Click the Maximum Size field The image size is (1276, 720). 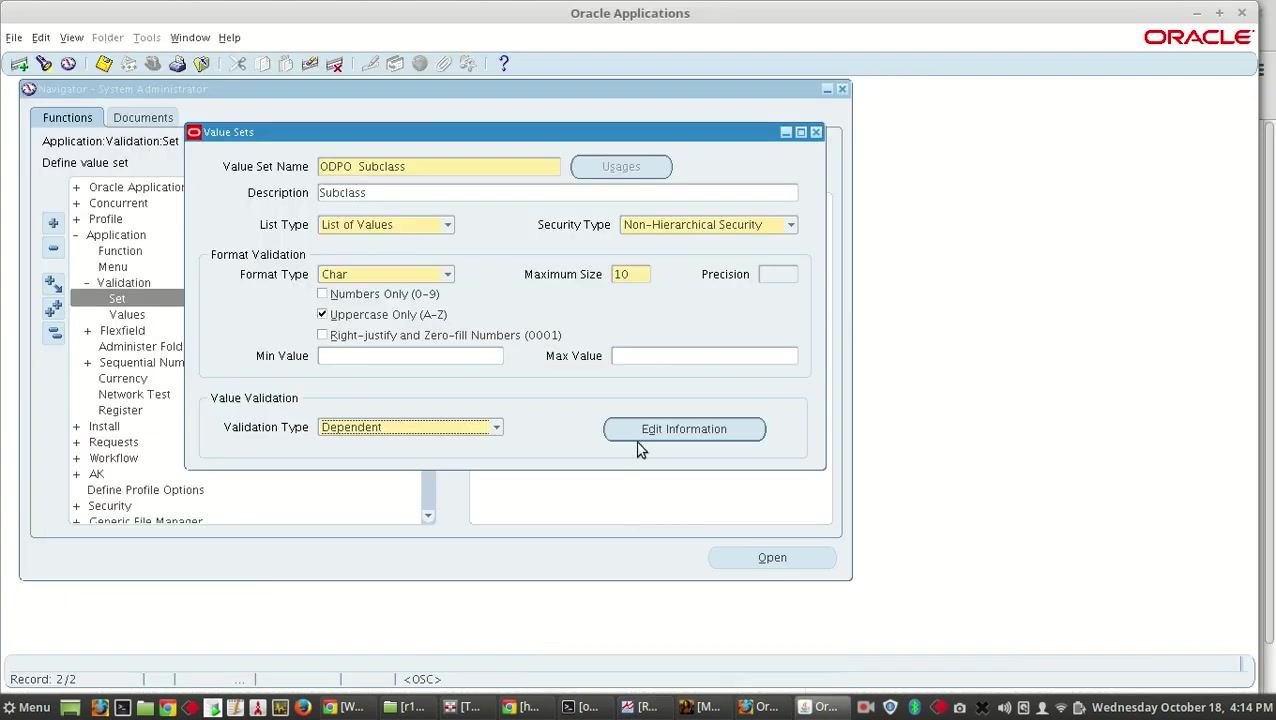[x=631, y=274]
